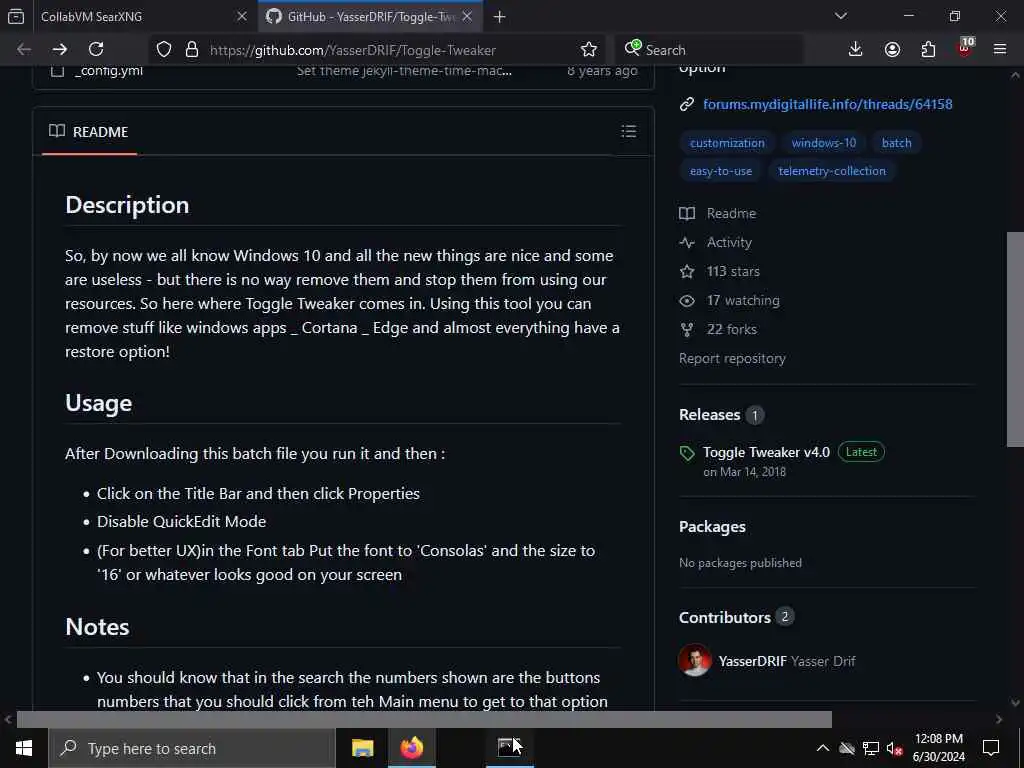Click the Firefox Search box
Viewport: 1024px width, 768px height.
tap(709, 50)
